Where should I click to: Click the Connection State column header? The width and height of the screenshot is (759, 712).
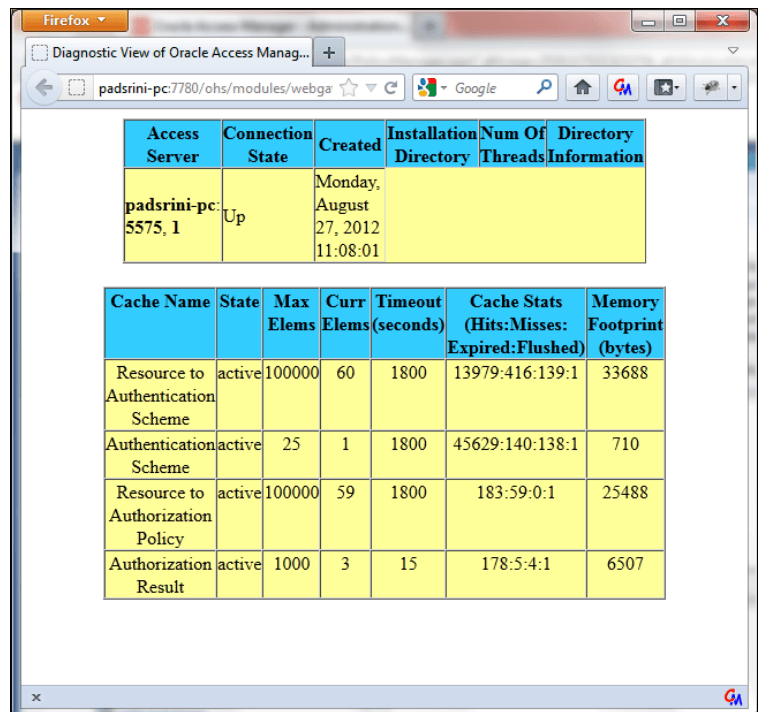click(x=268, y=144)
